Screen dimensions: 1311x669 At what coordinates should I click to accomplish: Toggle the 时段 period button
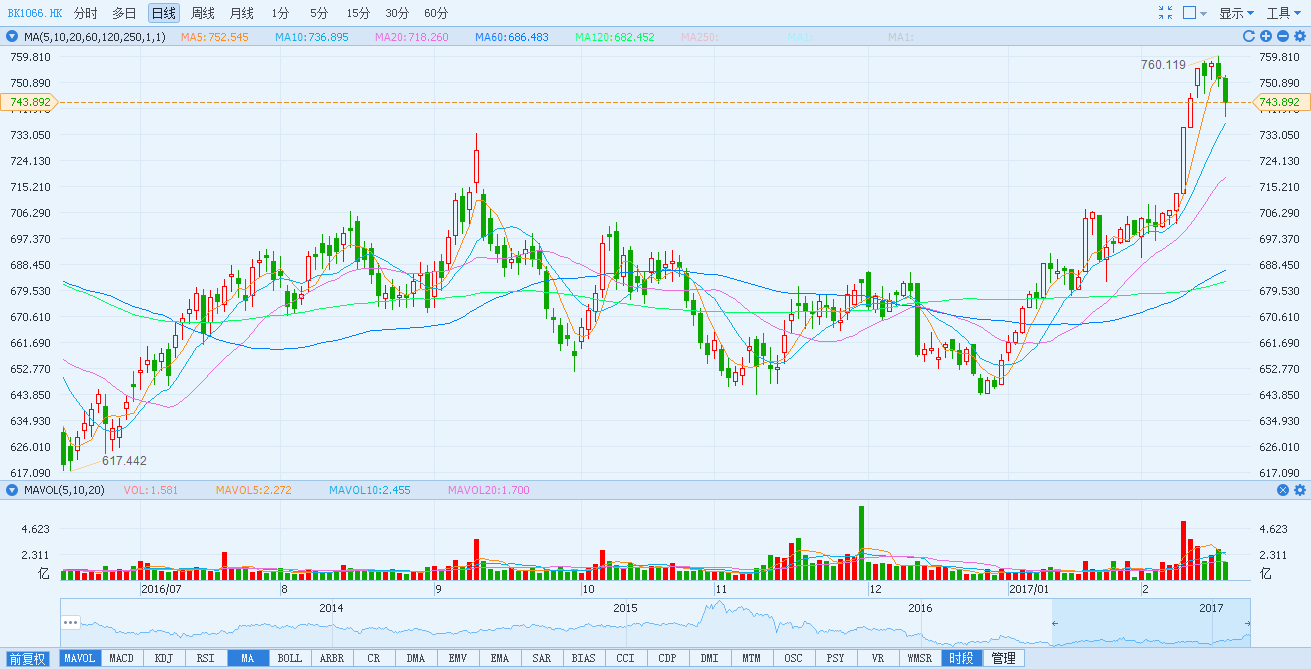coord(961,658)
